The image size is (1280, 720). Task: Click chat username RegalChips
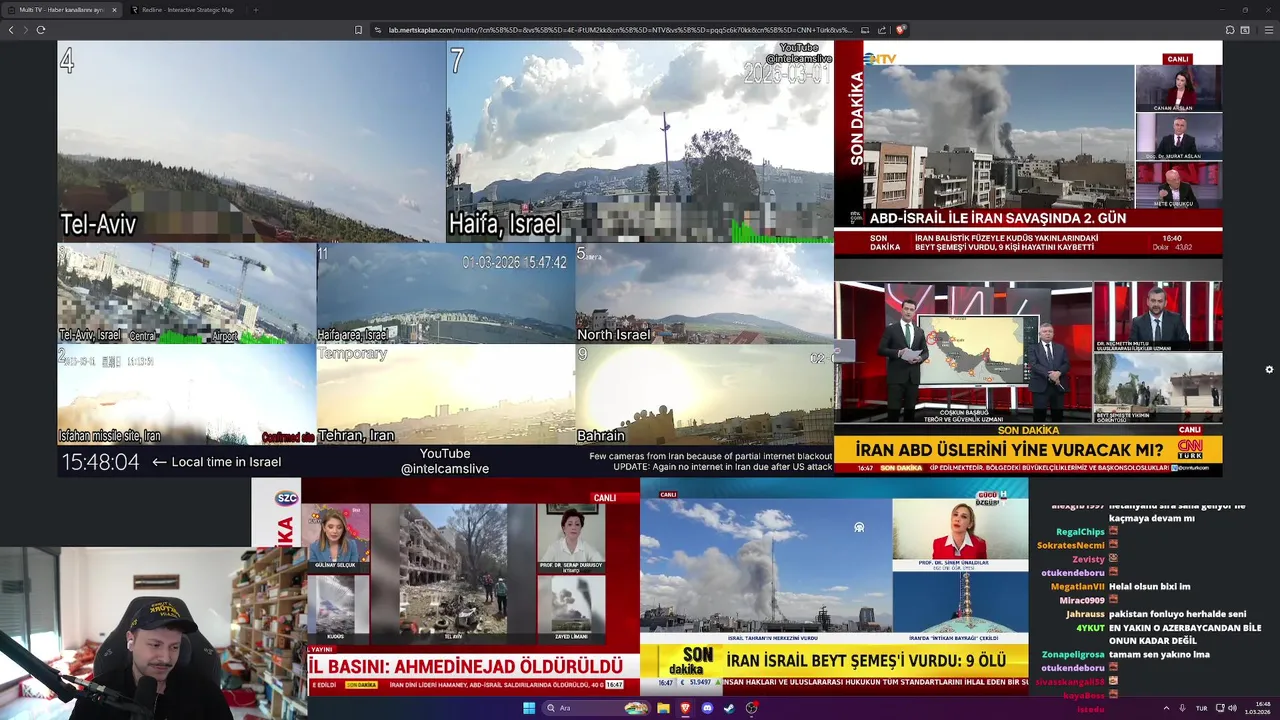pos(1080,532)
